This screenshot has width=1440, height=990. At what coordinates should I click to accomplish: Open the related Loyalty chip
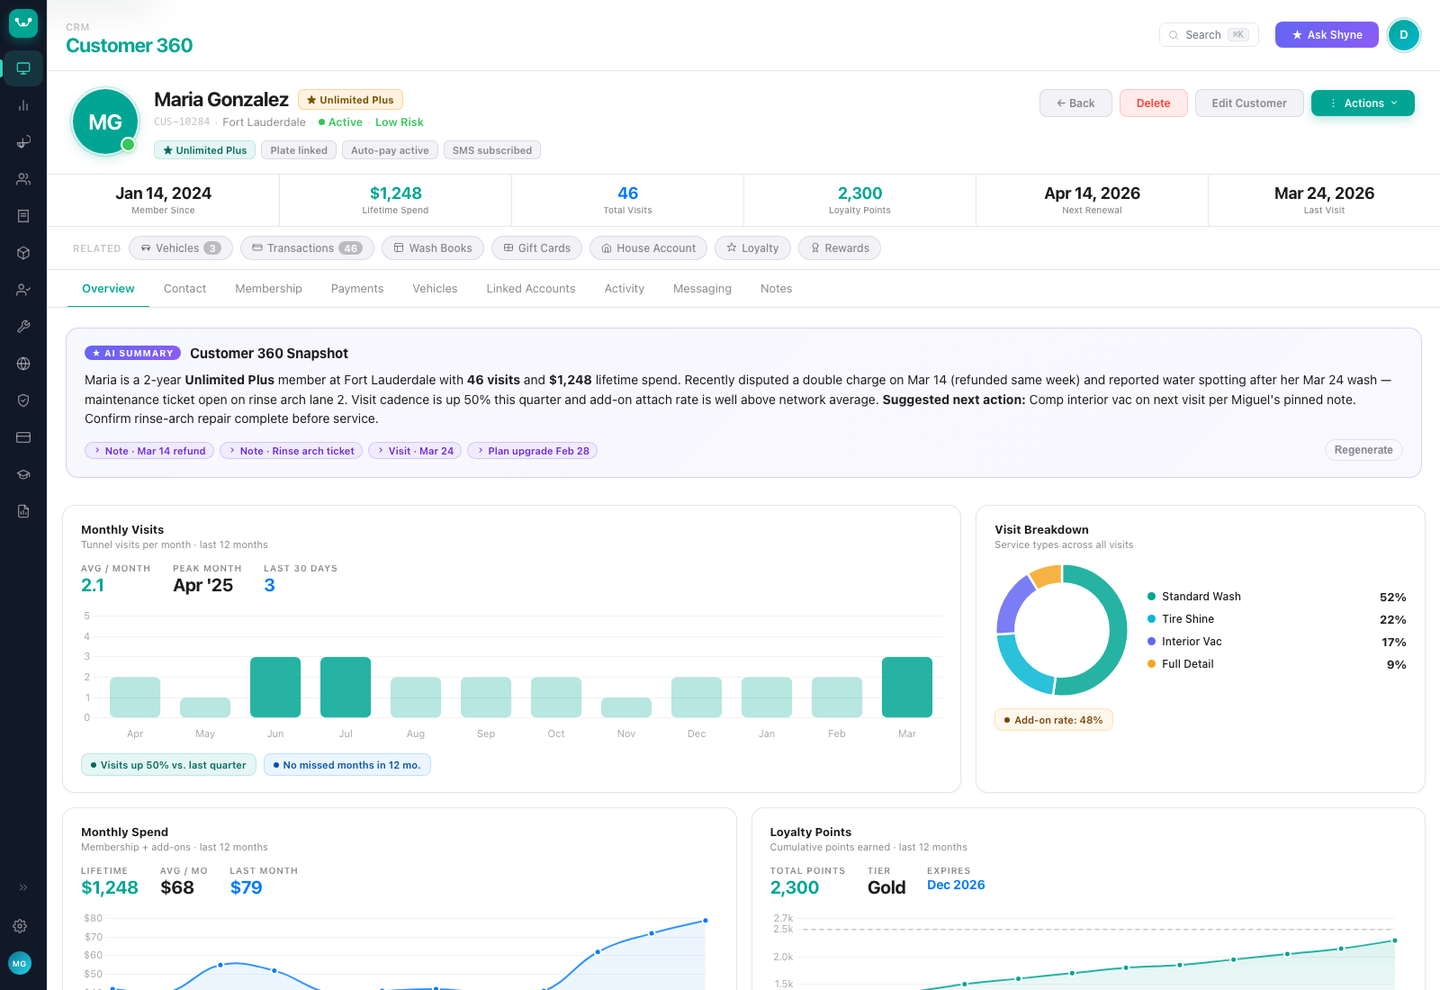pos(753,248)
